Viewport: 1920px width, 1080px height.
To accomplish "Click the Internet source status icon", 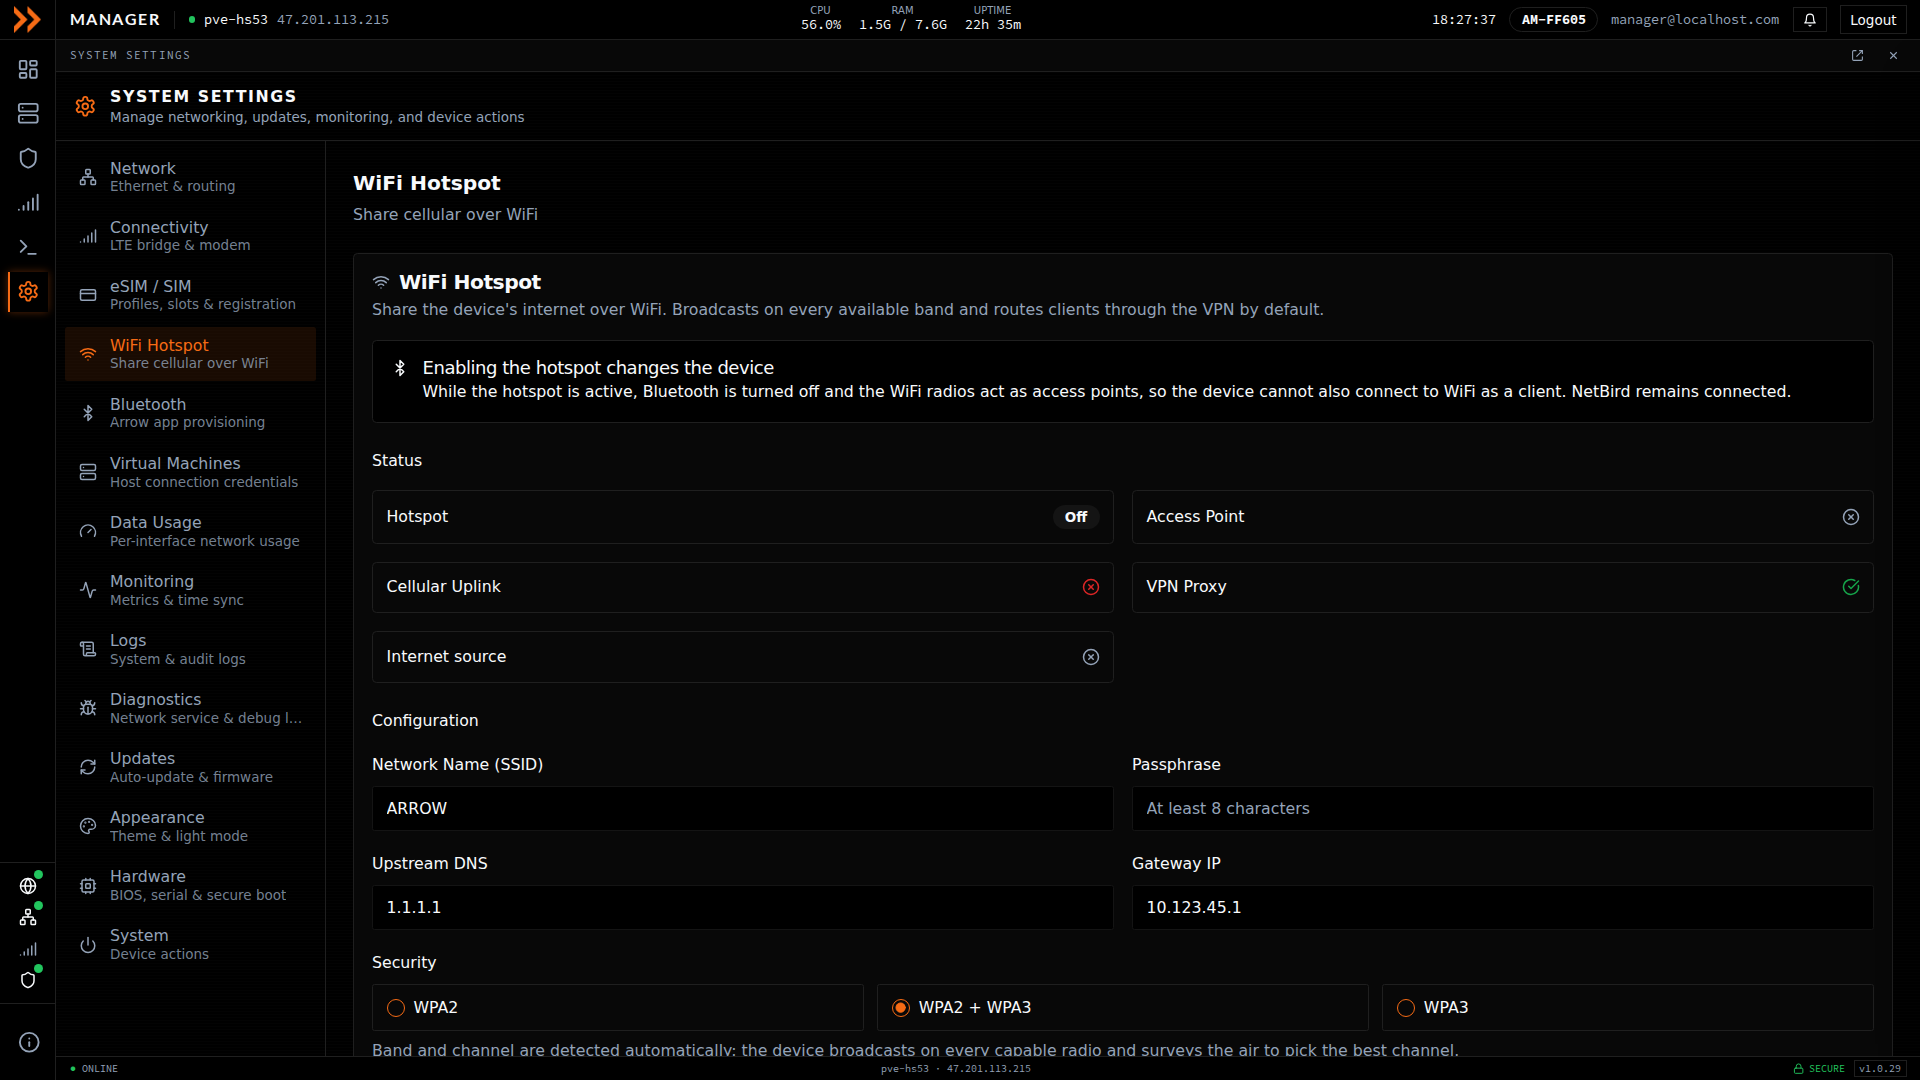I will pyautogui.click(x=1091, y=657).
